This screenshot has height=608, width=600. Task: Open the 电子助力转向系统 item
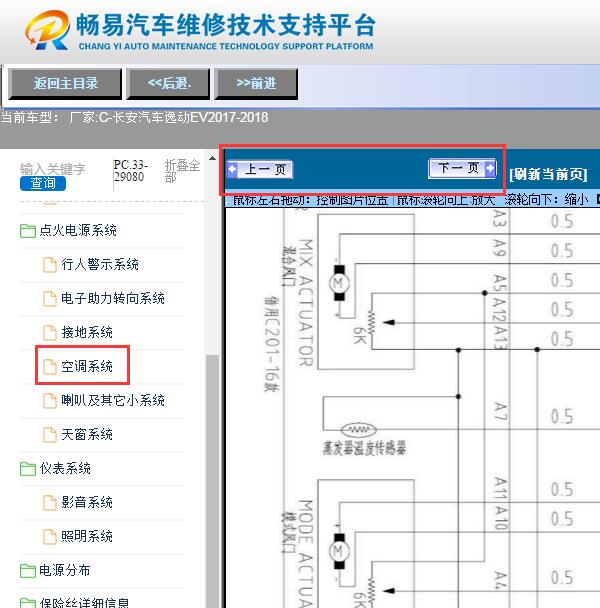point(113,298)
